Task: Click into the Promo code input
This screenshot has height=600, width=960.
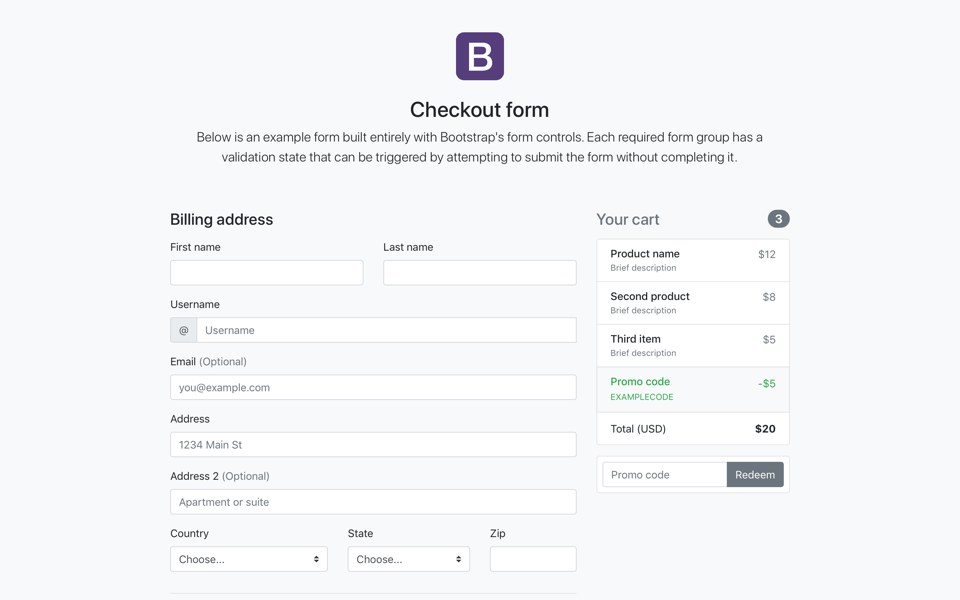Action: [x=663, y=474]
